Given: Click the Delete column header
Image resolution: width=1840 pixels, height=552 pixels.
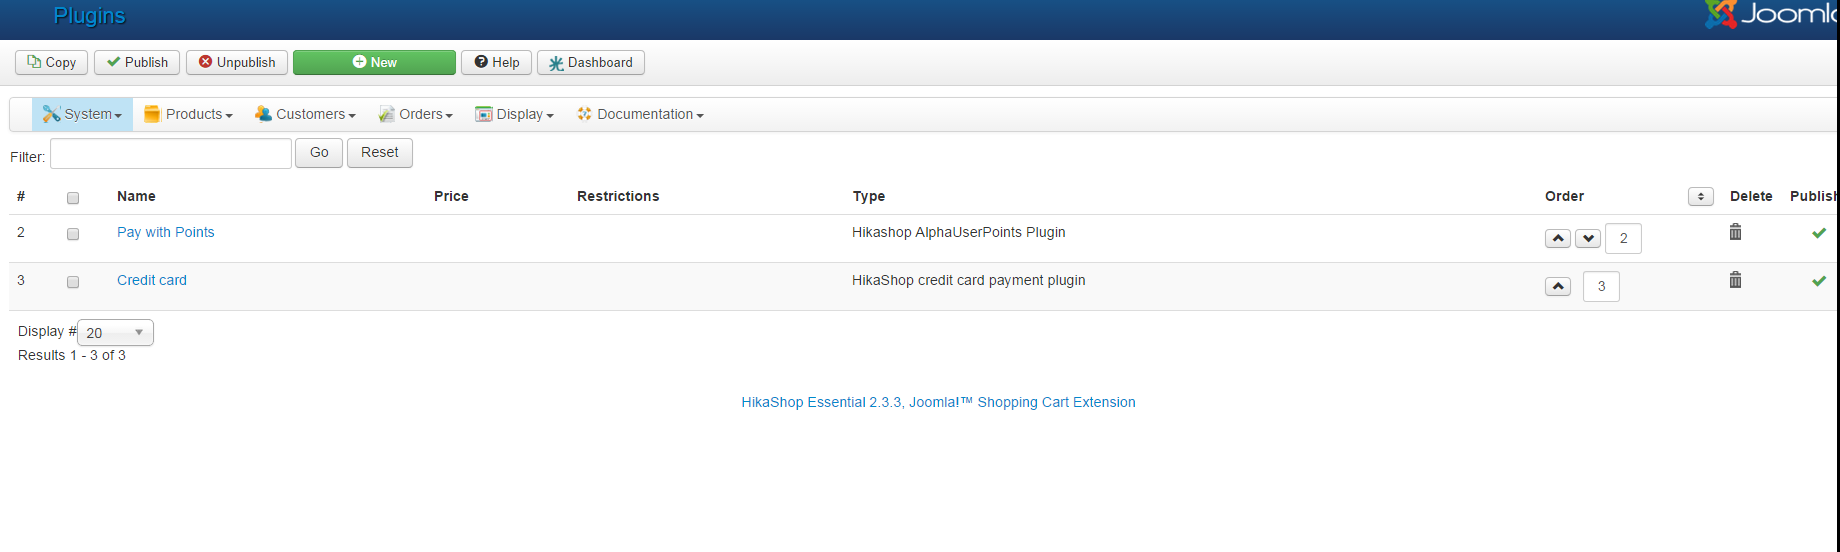Looking at the screenshot, I should coord(1751,196).
